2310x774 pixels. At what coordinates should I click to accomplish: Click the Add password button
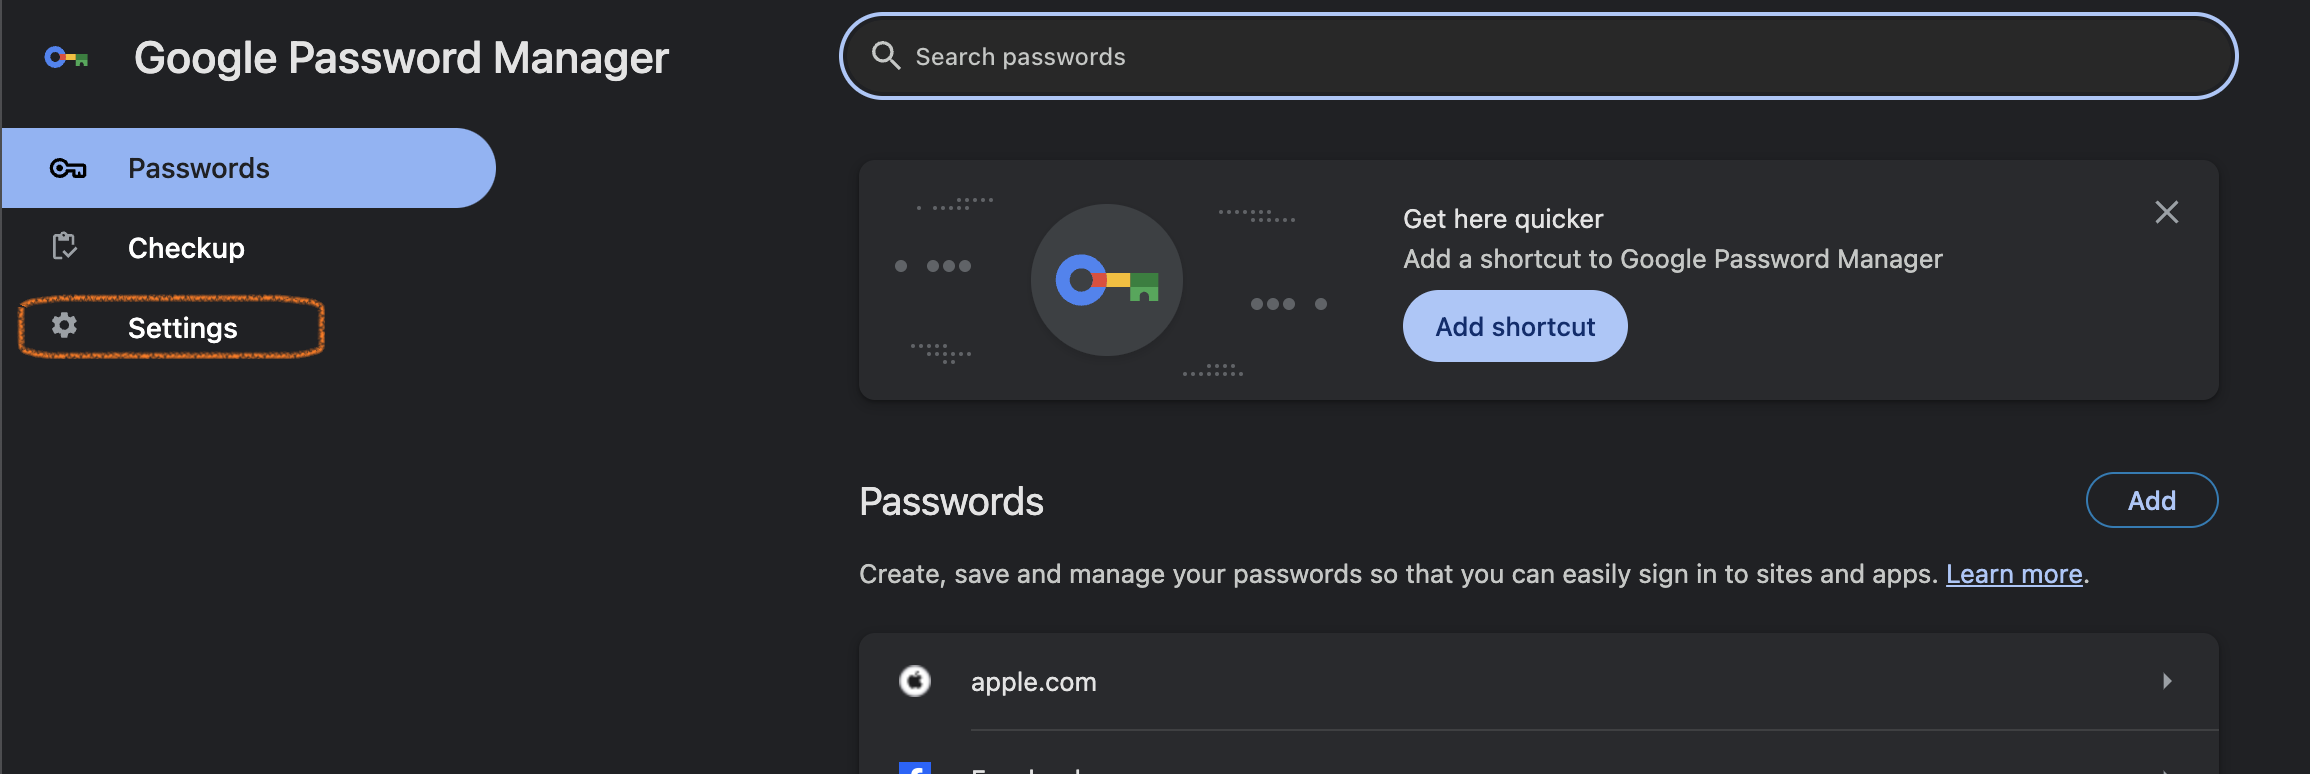(2152, 500)
